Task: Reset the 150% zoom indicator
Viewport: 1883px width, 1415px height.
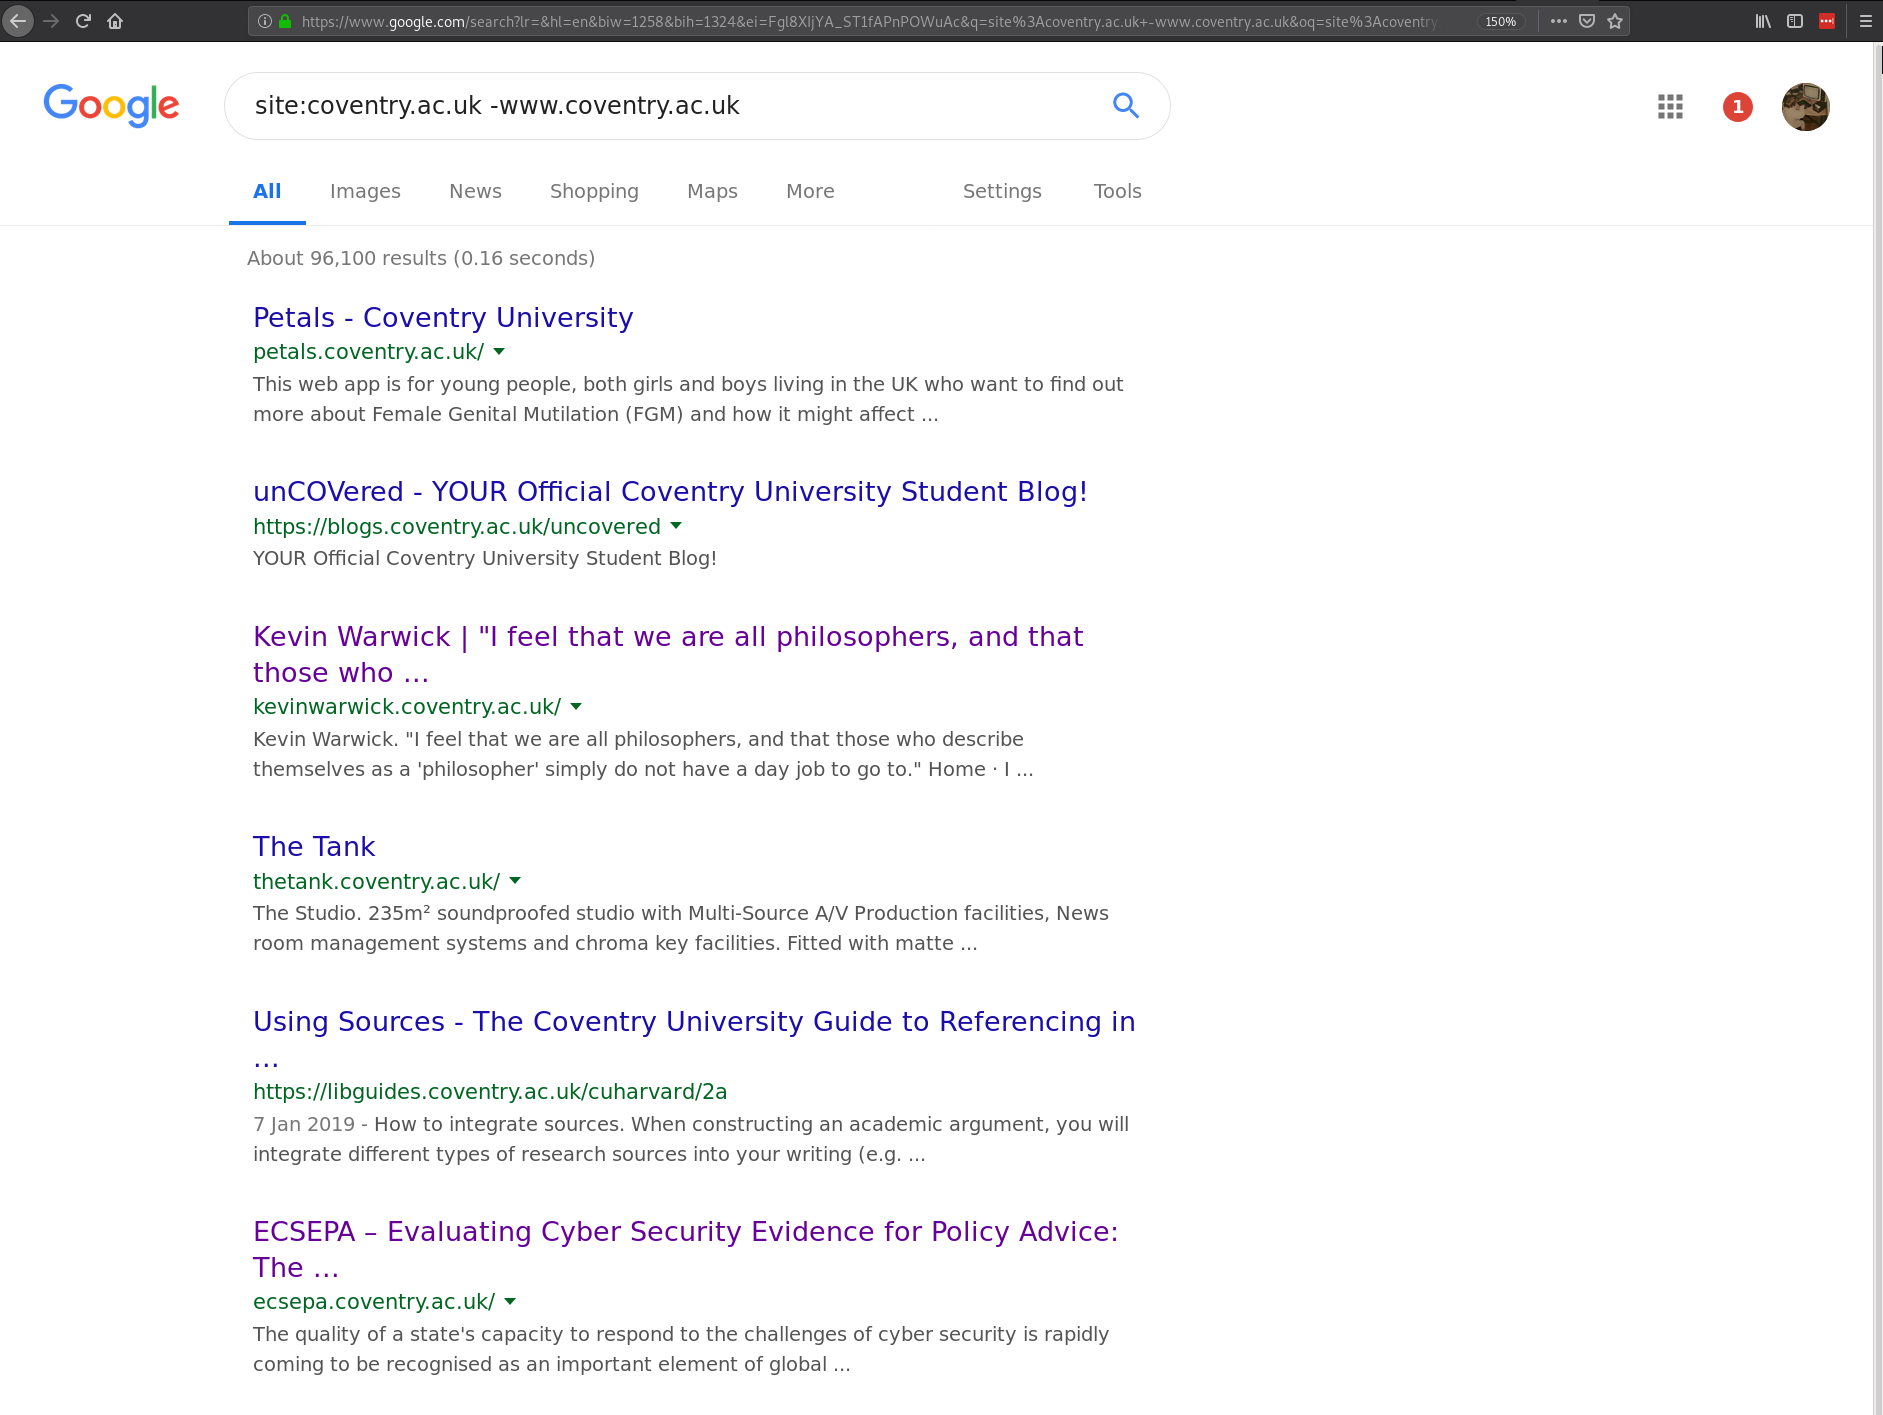Action: (1500, 21)
